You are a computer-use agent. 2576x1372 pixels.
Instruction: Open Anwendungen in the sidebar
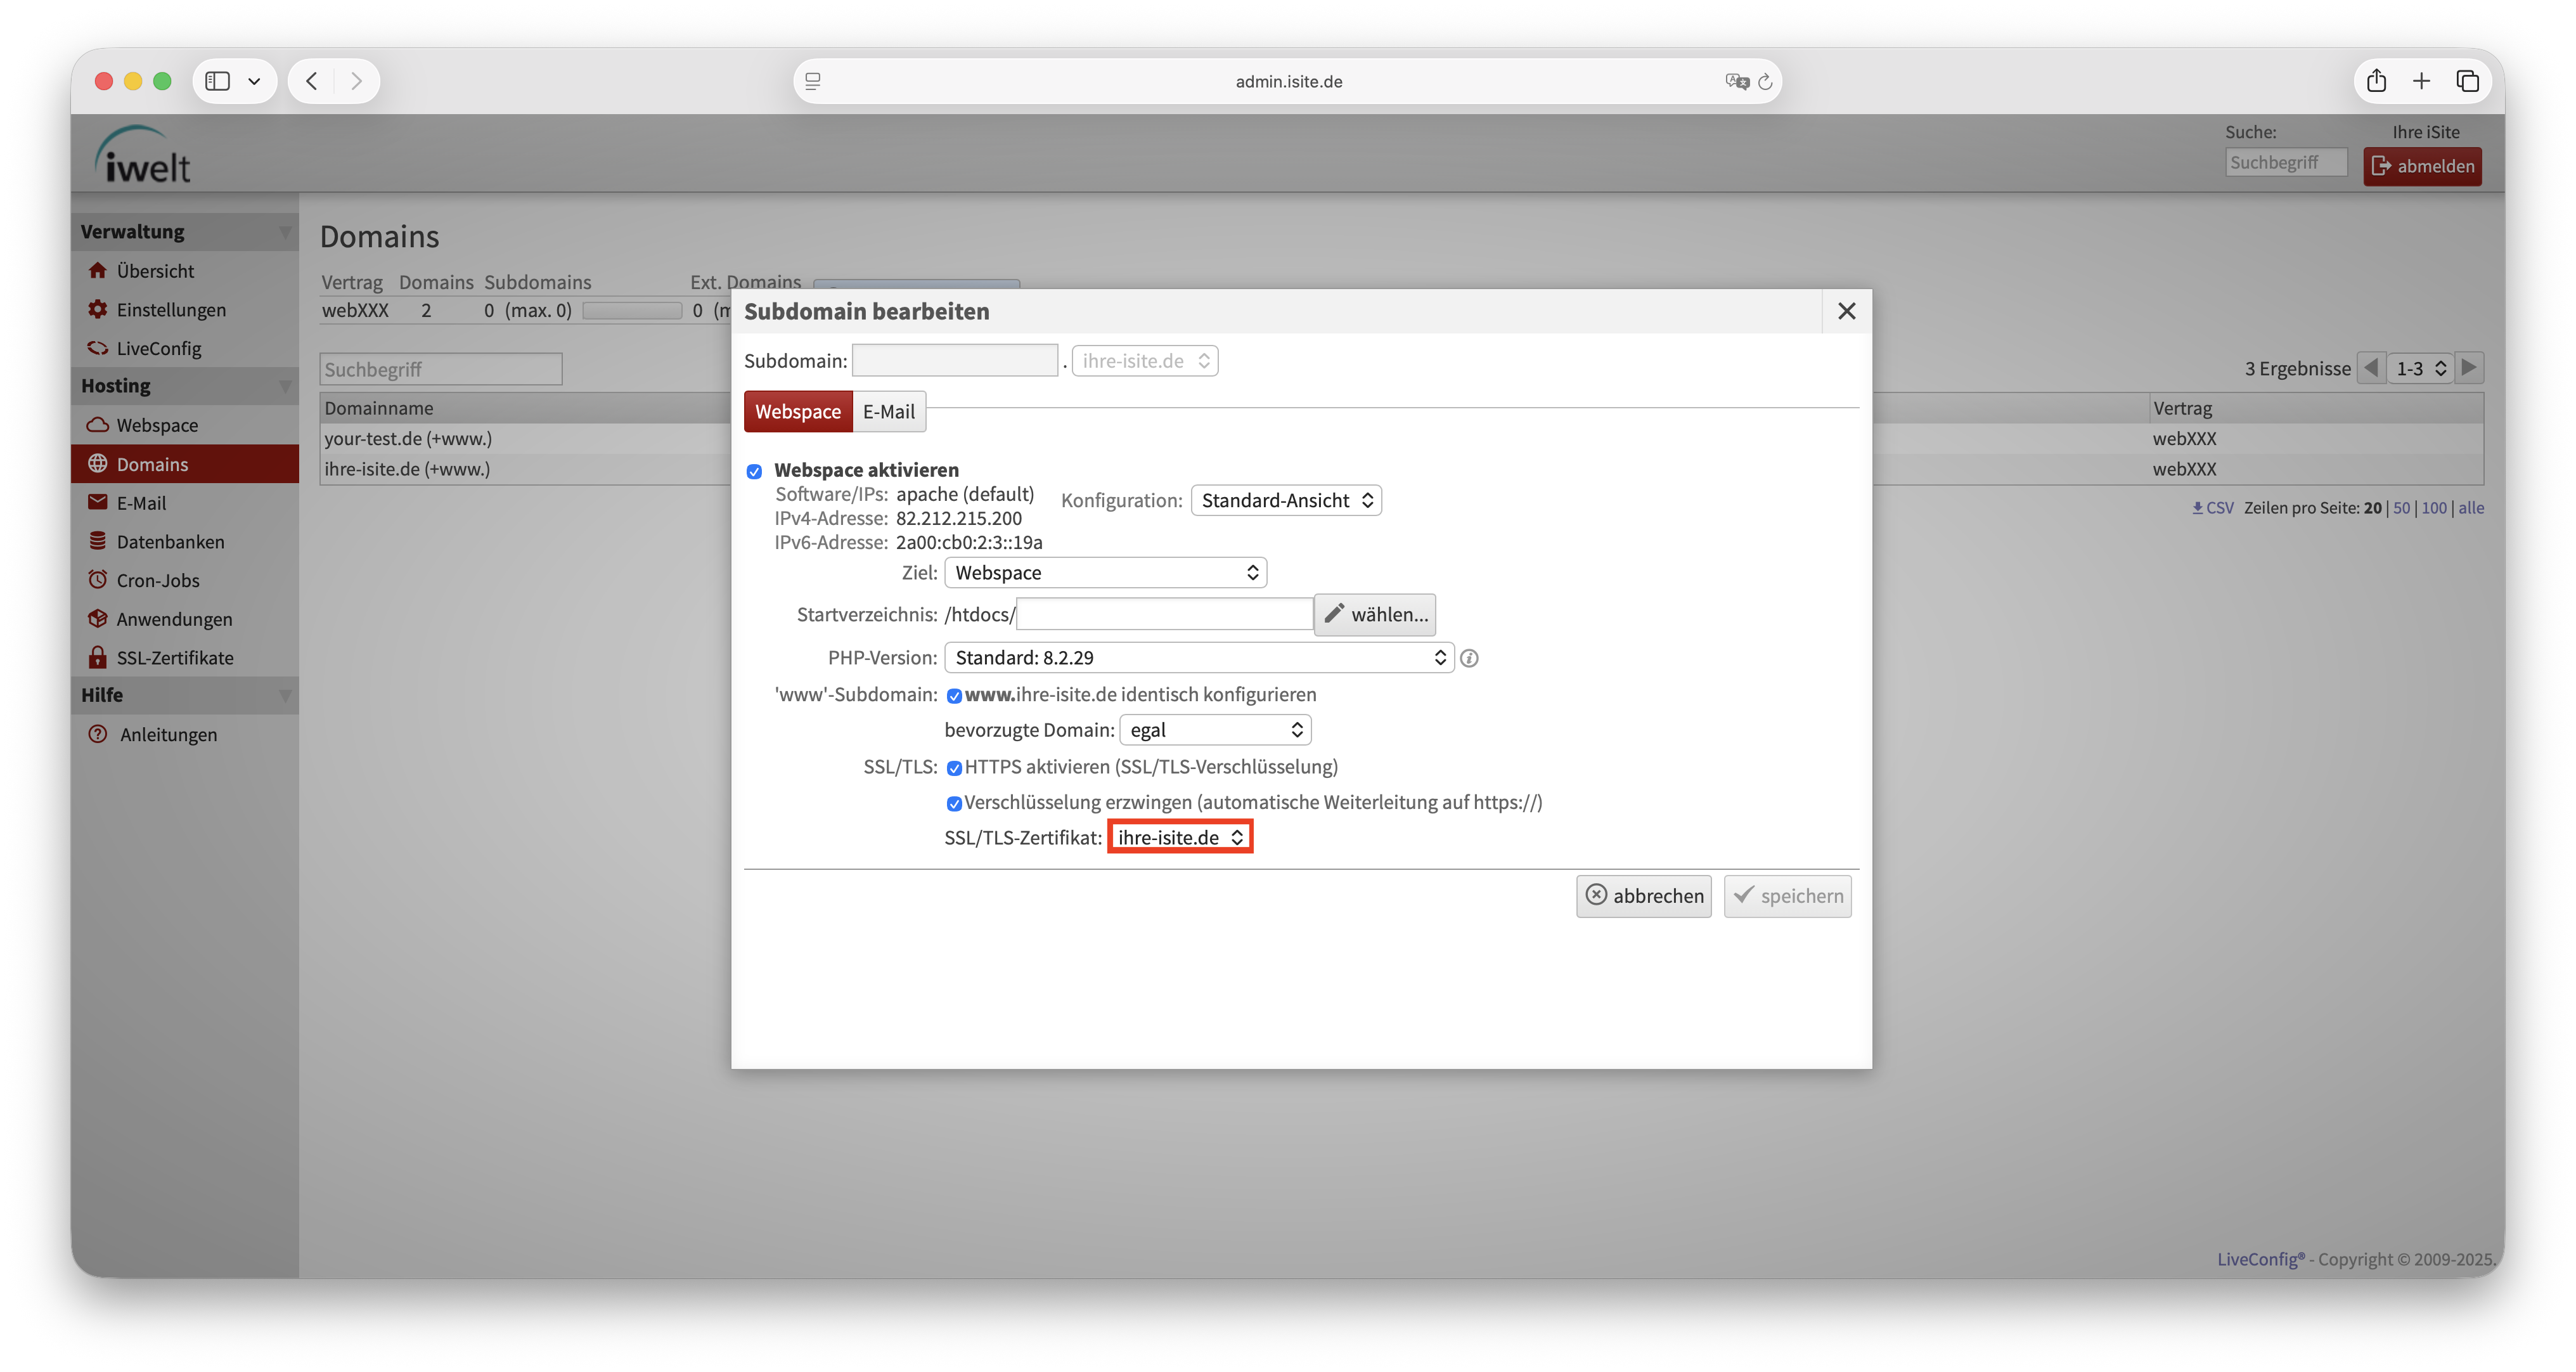(x=173, y=619)
